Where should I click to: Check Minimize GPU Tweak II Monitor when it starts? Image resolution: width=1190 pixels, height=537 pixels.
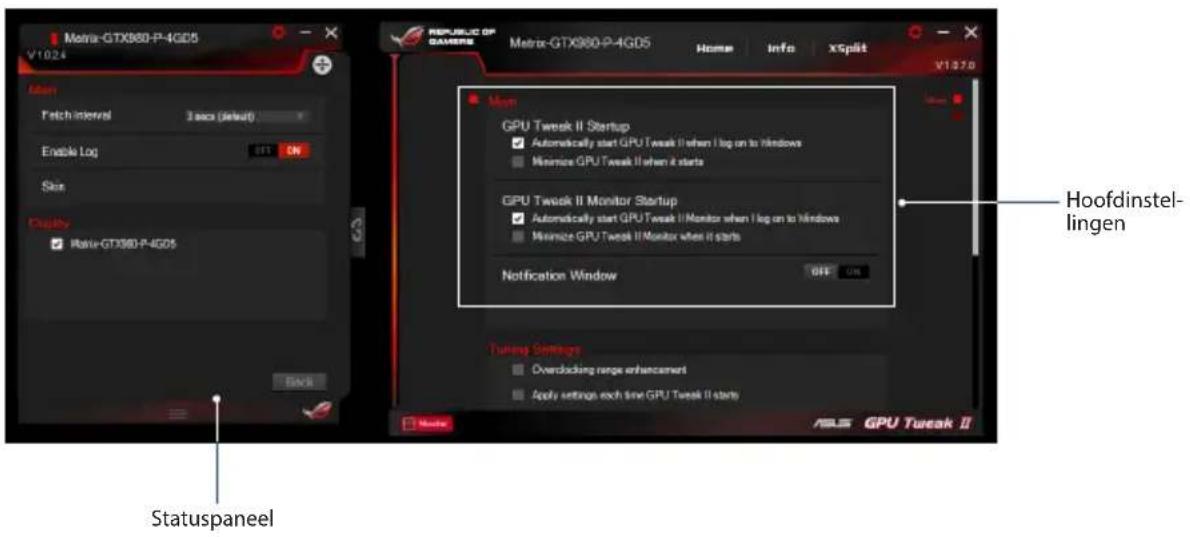point(517,237)
